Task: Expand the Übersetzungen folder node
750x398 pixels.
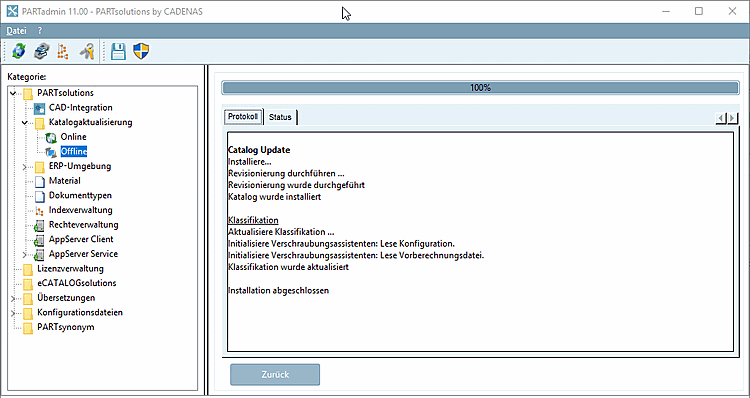Action: click(x=13, y=298)
